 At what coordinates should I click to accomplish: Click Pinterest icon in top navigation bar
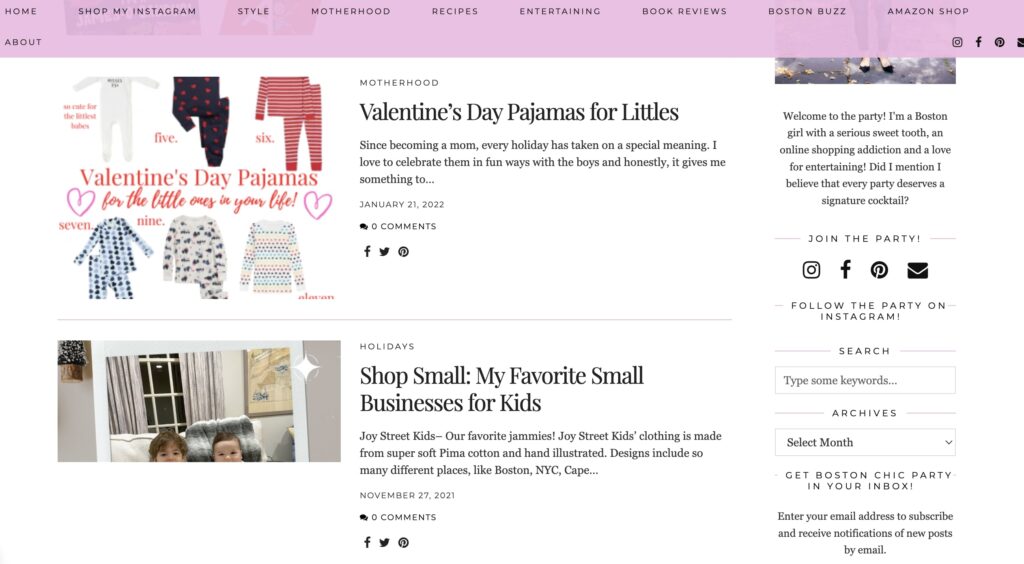tap(999, 42)
